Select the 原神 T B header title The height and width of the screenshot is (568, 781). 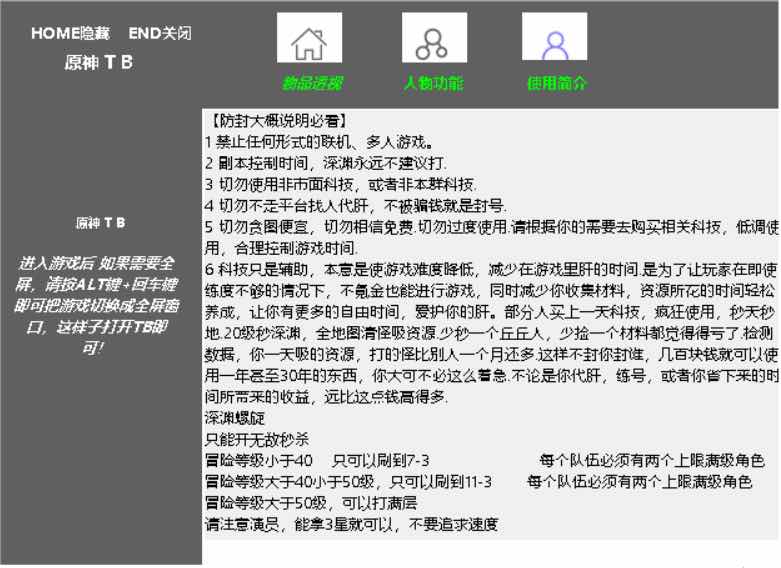pyautogui.click(x=99, y=62)
